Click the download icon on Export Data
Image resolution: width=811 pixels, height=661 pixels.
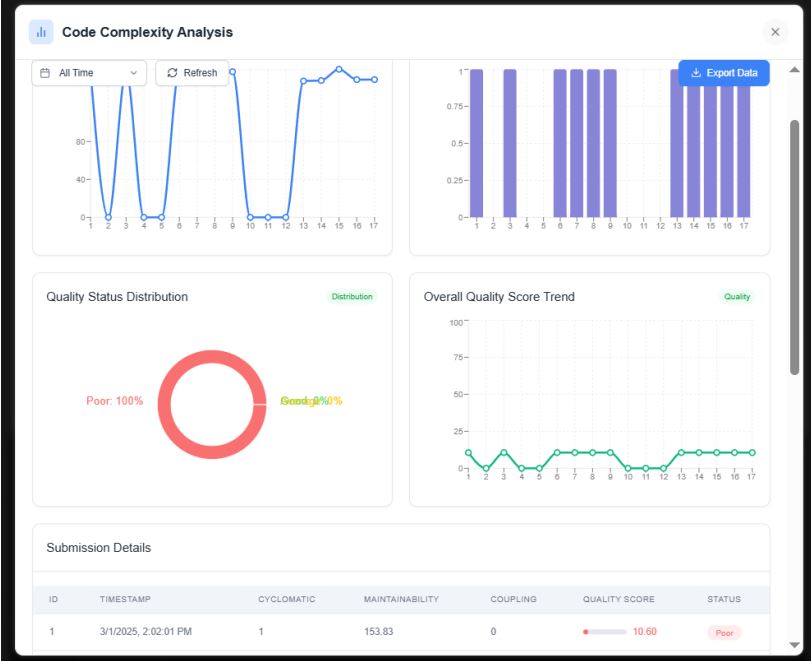[696, 73]
